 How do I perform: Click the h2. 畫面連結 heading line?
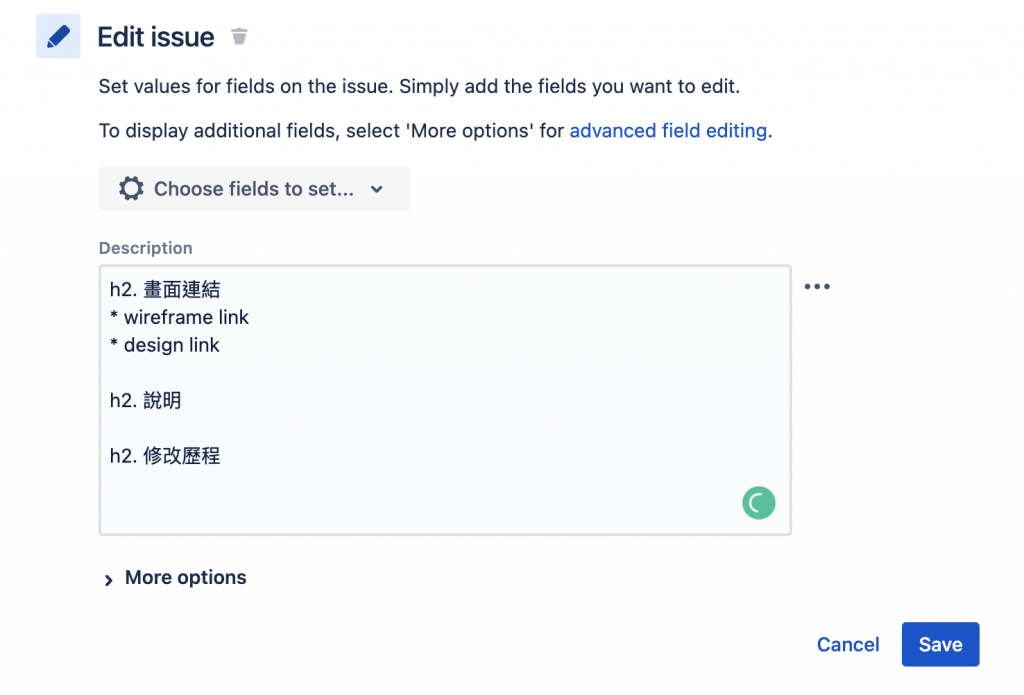click(x=165, y=290)
